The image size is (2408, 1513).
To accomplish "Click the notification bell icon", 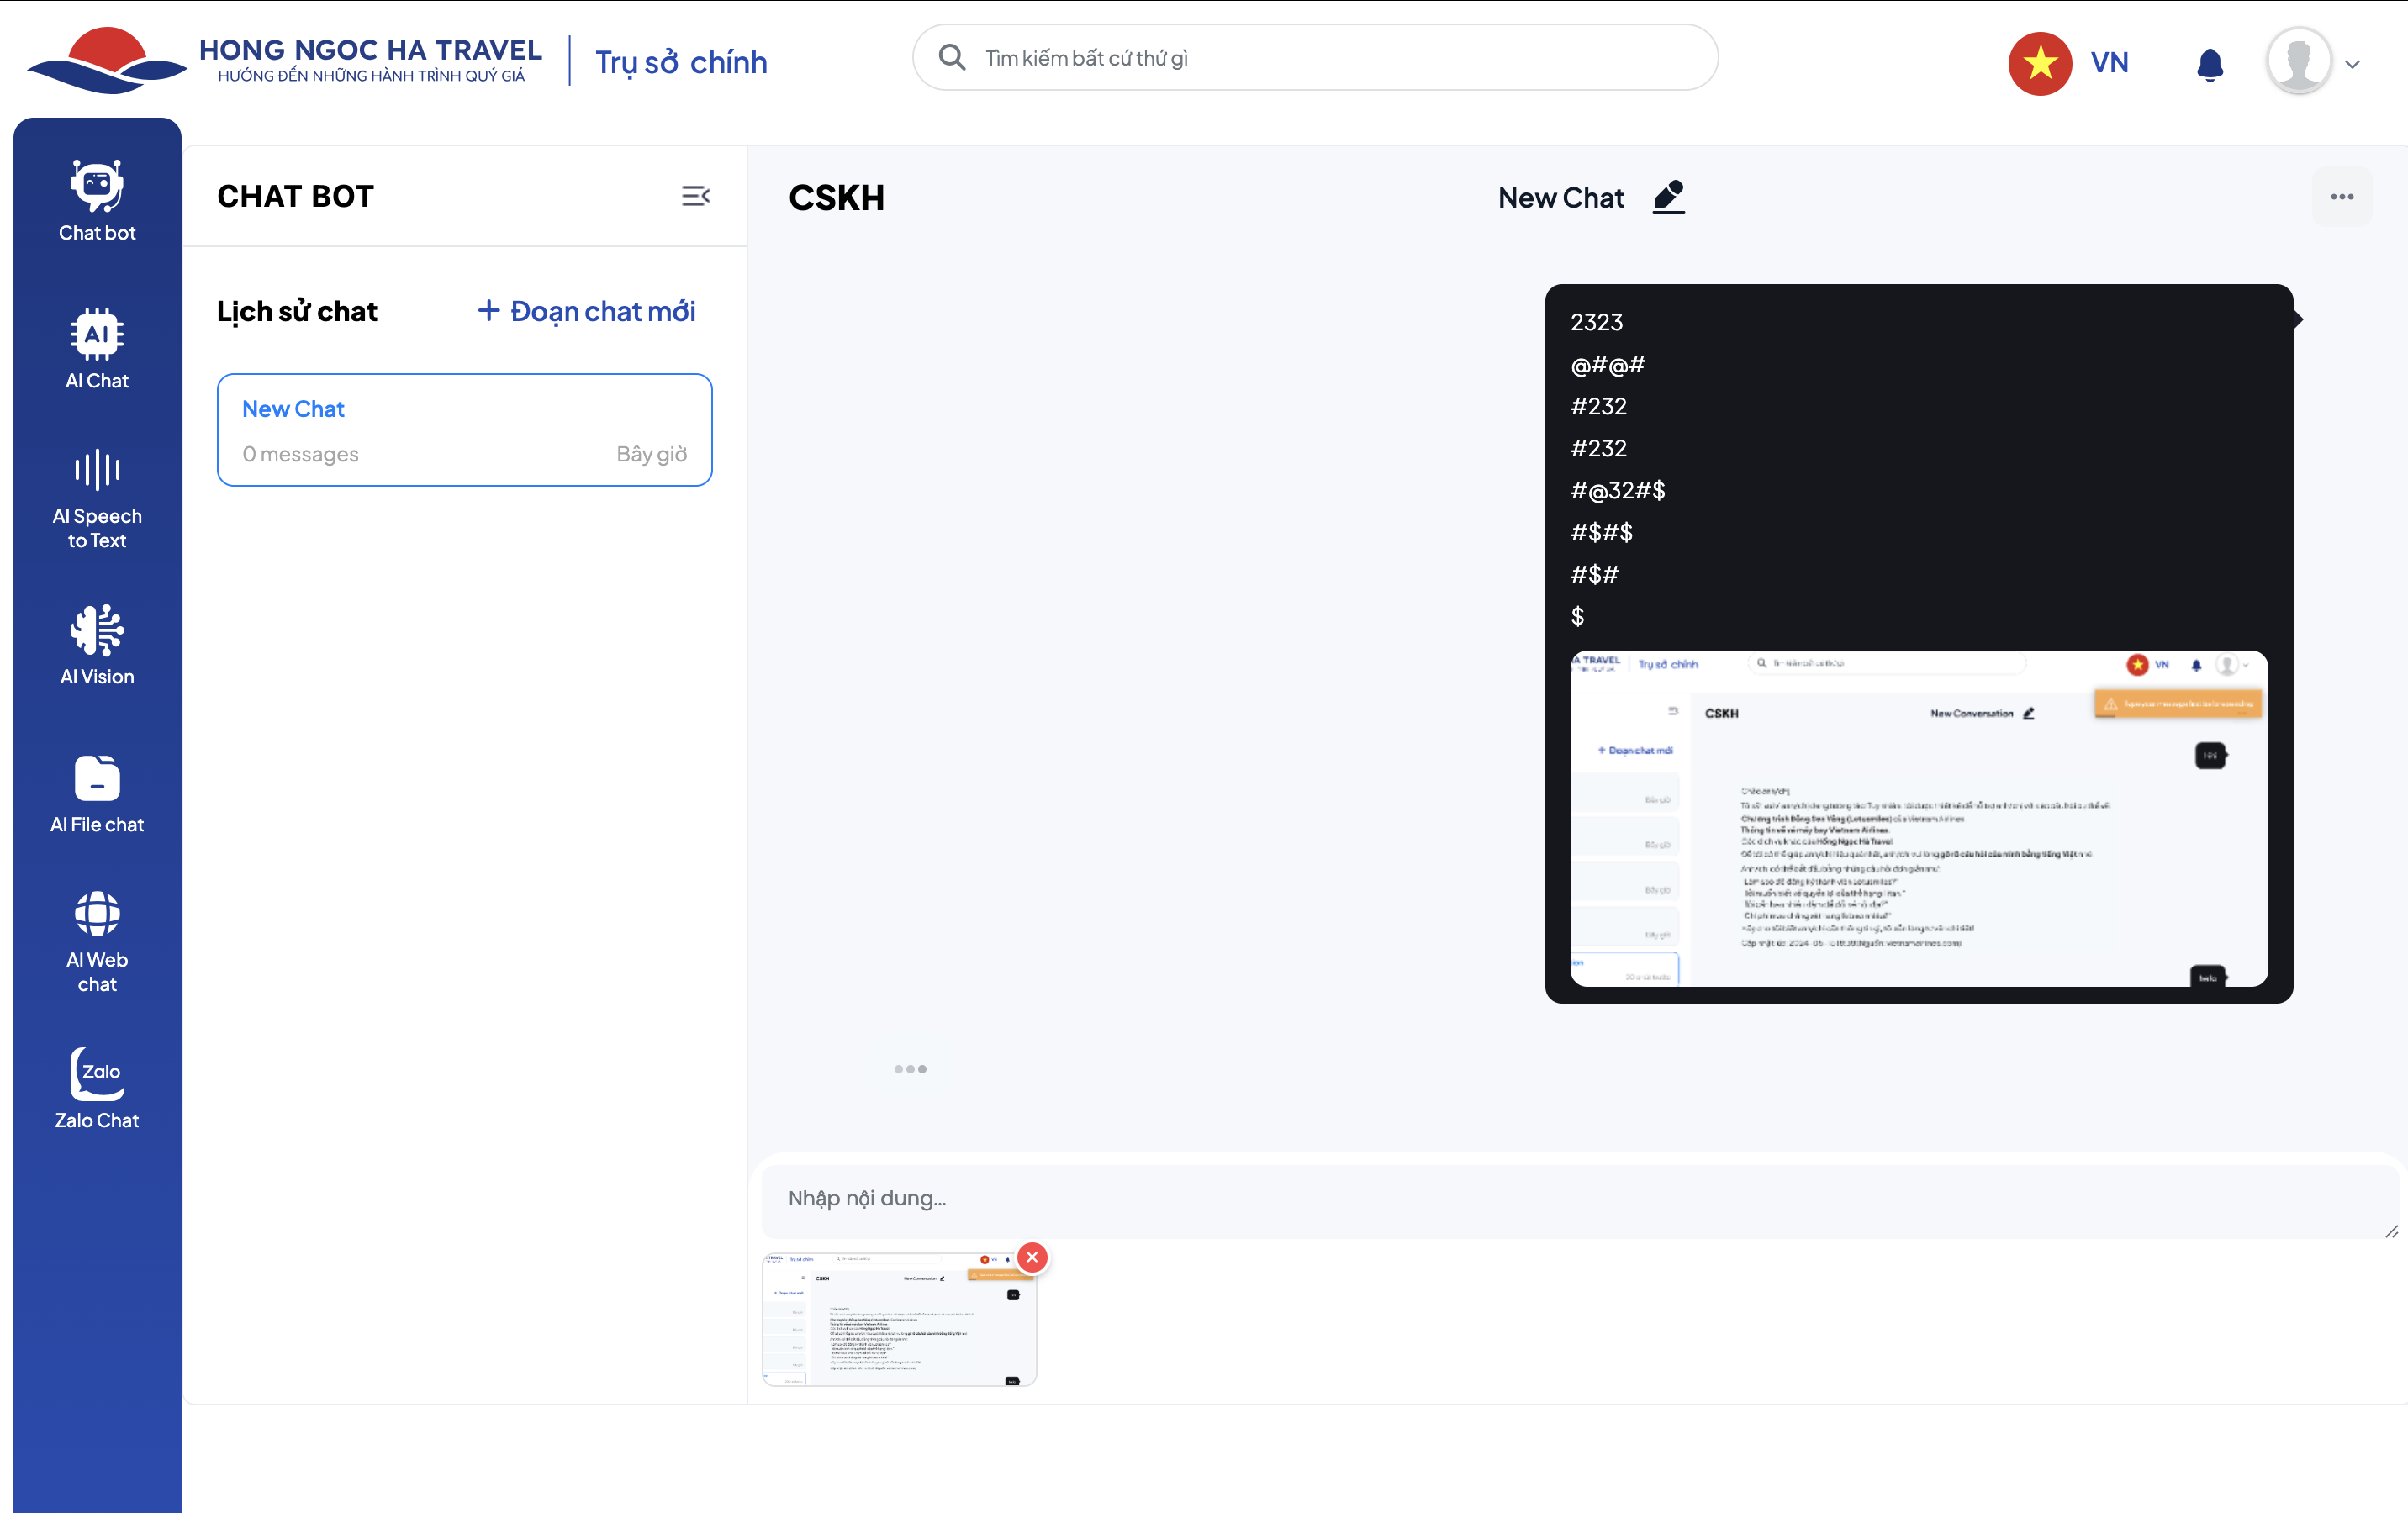I will [x=2209, y=64].
